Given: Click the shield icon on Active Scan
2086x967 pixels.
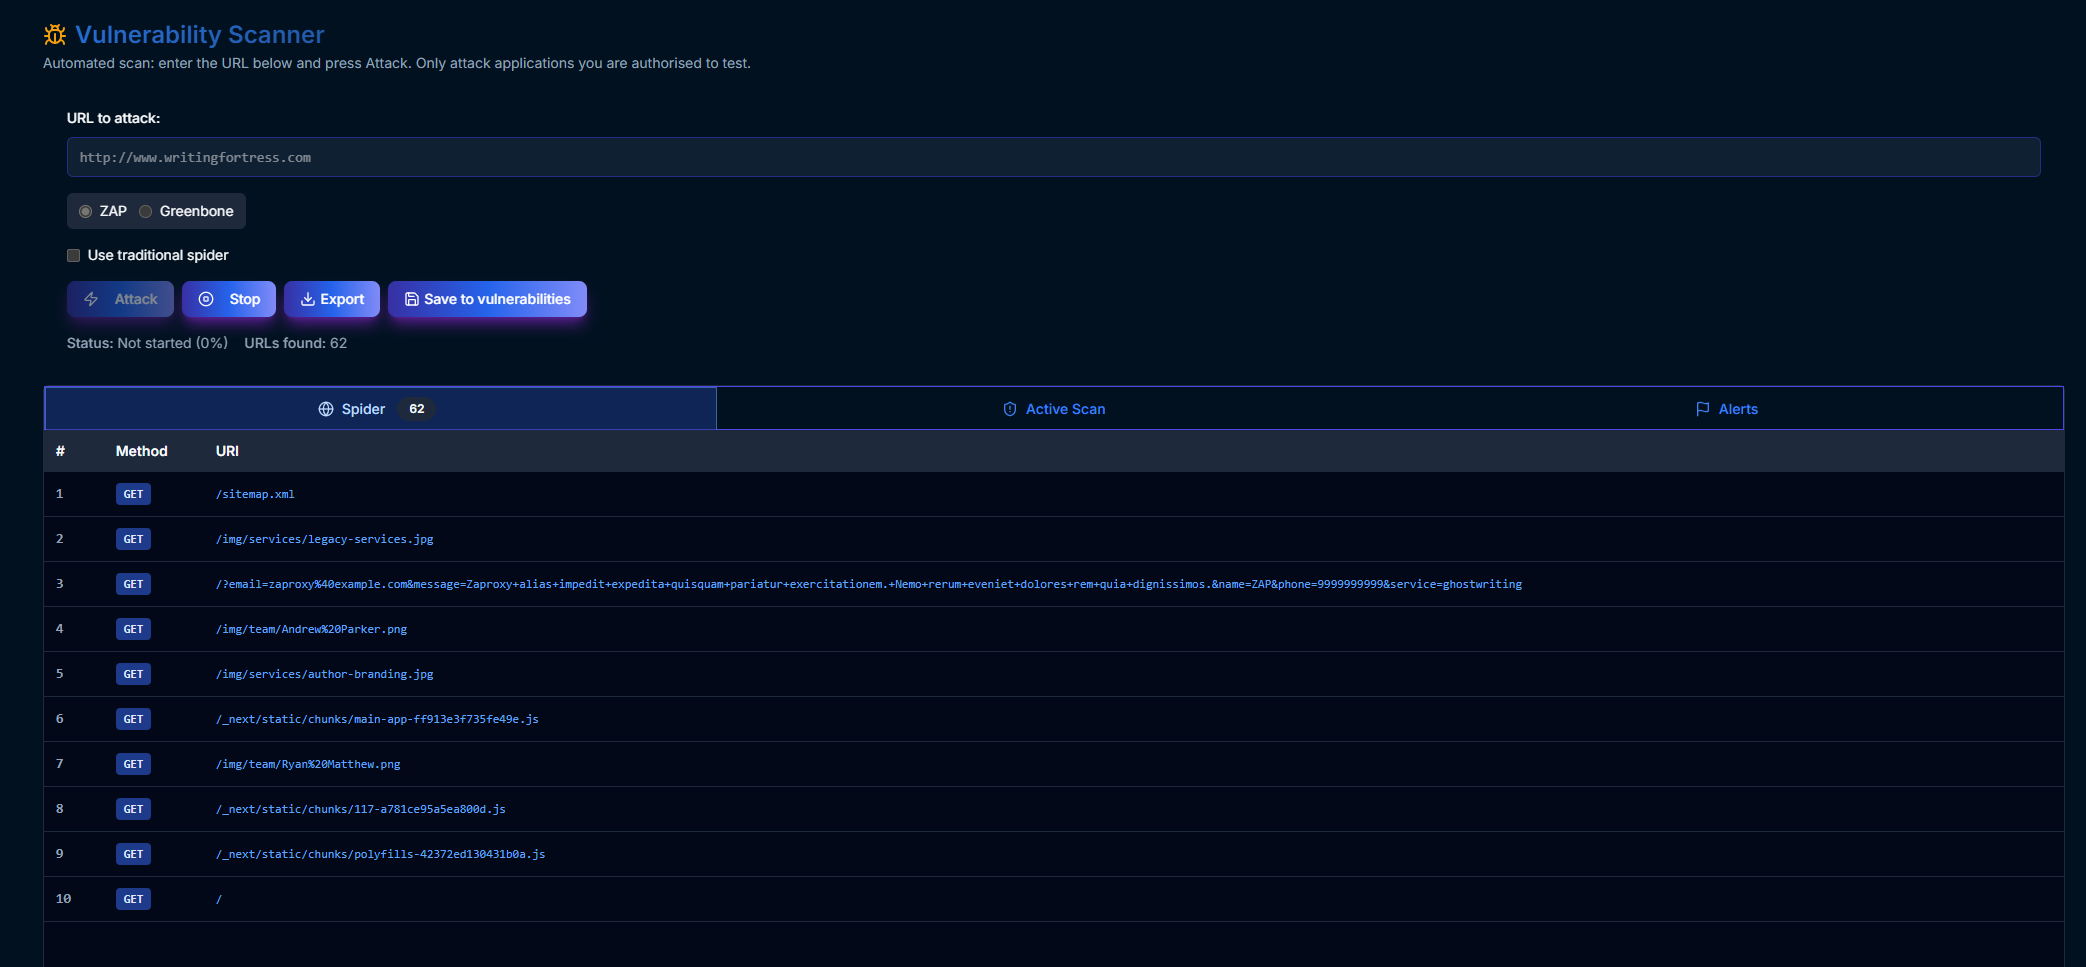Looking at the screenshot, I should 1010,409.
